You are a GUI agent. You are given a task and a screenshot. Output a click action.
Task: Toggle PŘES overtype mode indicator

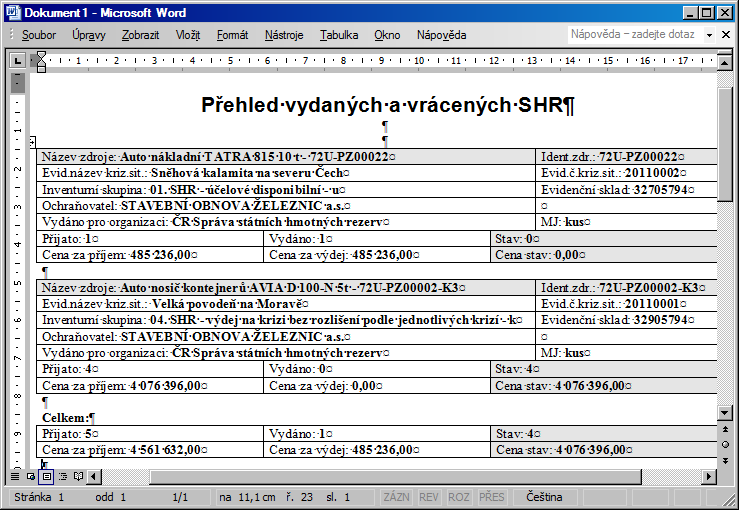click(492, 497)
